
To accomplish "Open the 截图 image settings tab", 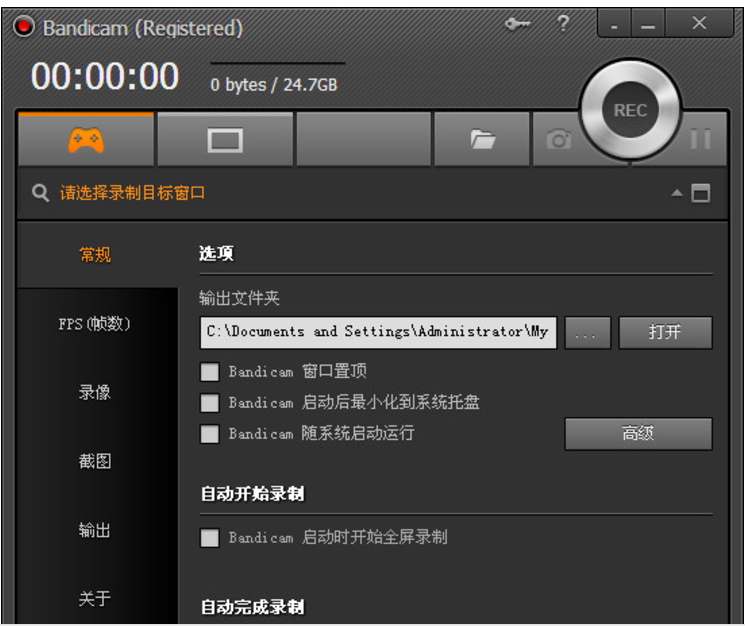I will 95,461.
